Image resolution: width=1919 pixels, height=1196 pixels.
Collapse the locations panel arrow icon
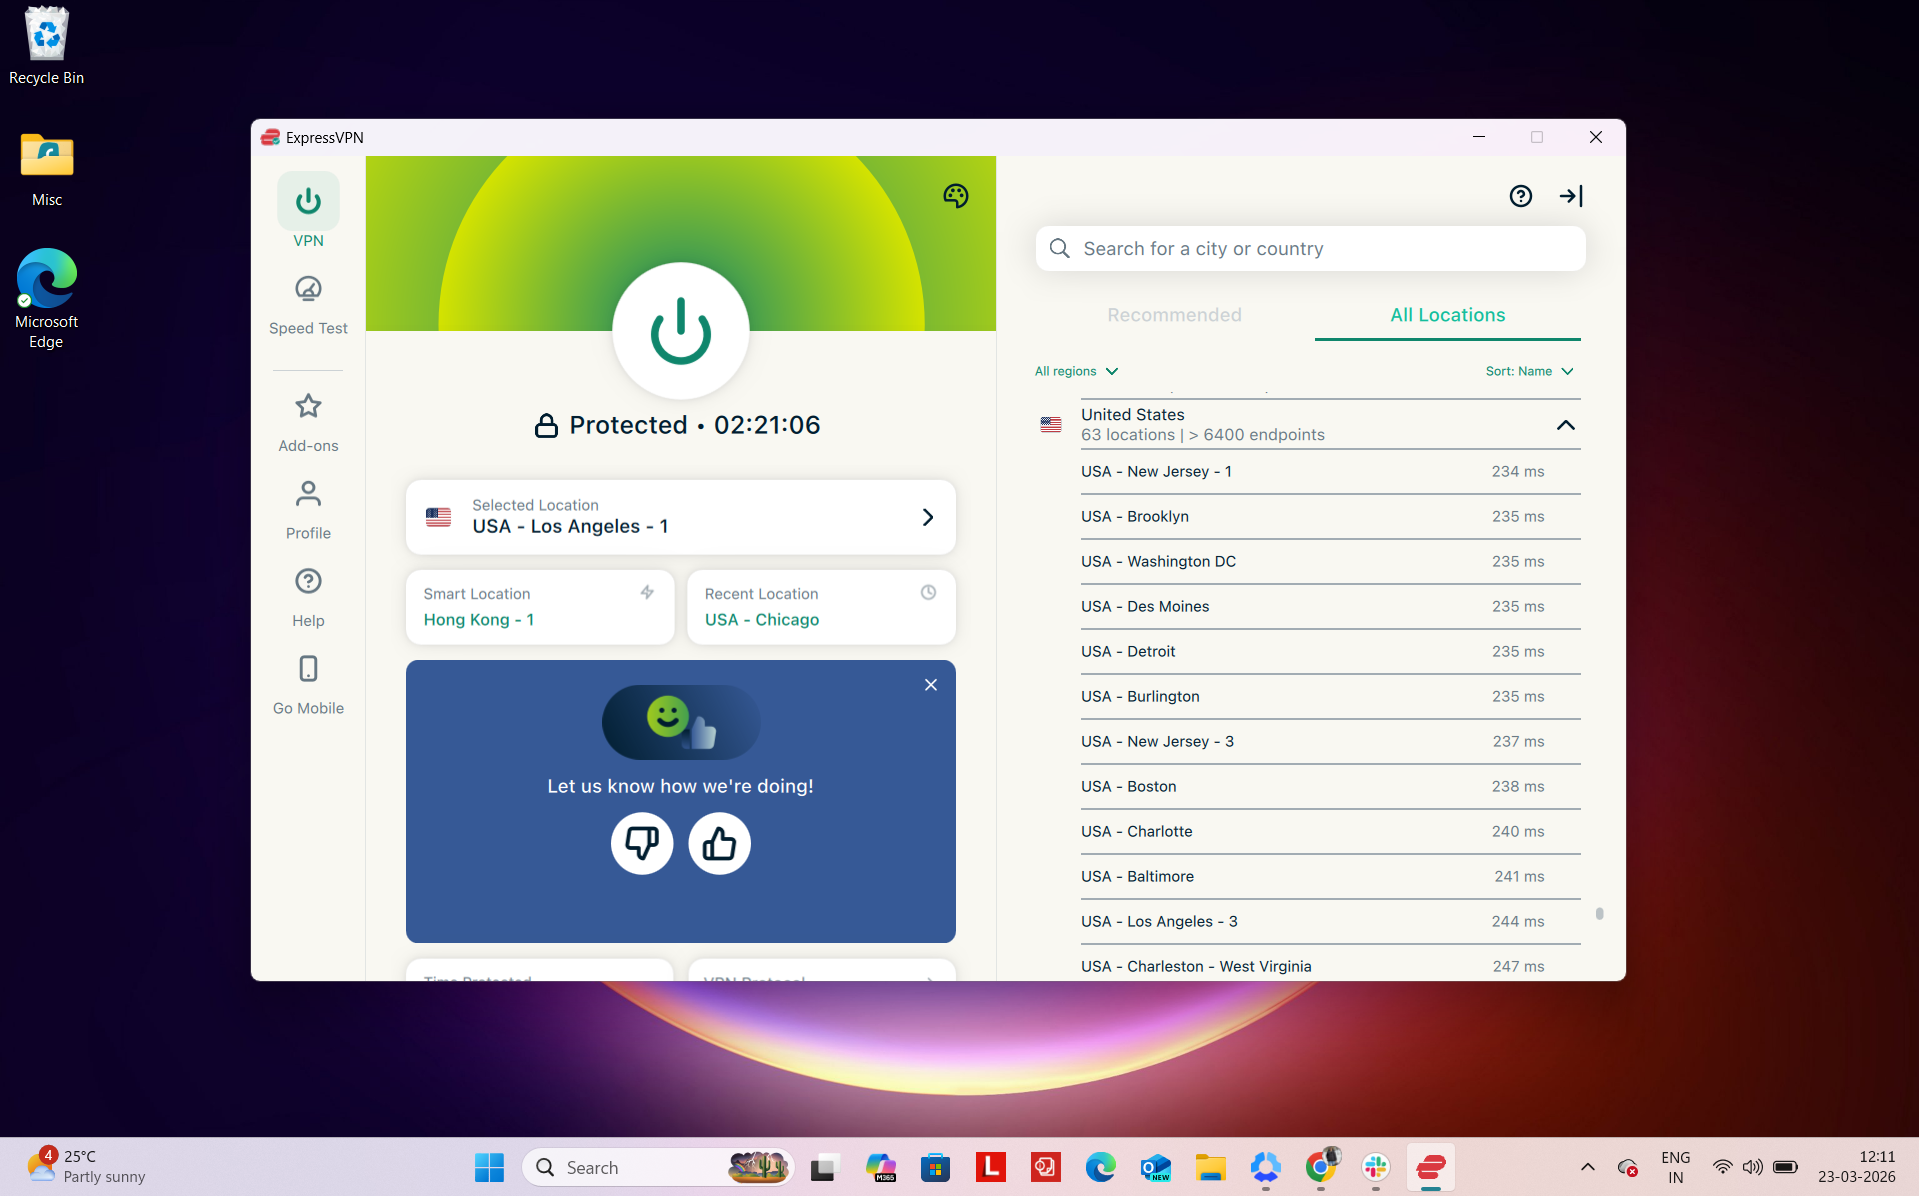point(1570,196)
